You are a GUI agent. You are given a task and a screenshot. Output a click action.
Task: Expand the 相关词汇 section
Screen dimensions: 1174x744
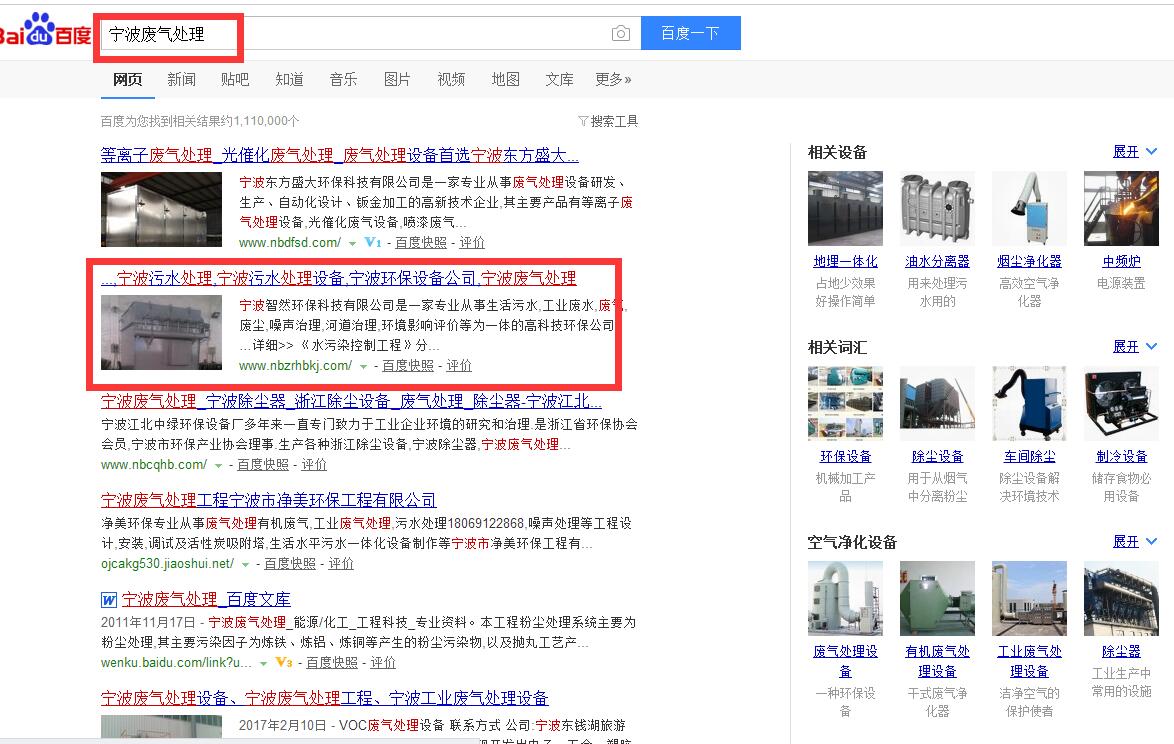(1135, 347)
